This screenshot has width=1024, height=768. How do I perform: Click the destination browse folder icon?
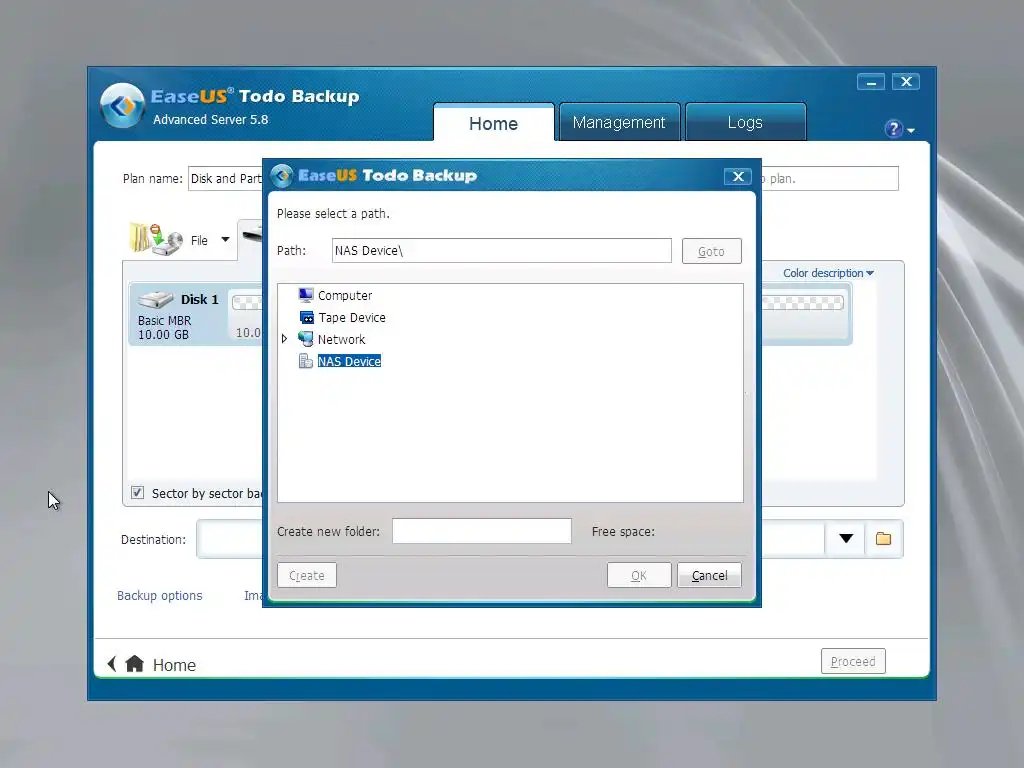[884, 539]
